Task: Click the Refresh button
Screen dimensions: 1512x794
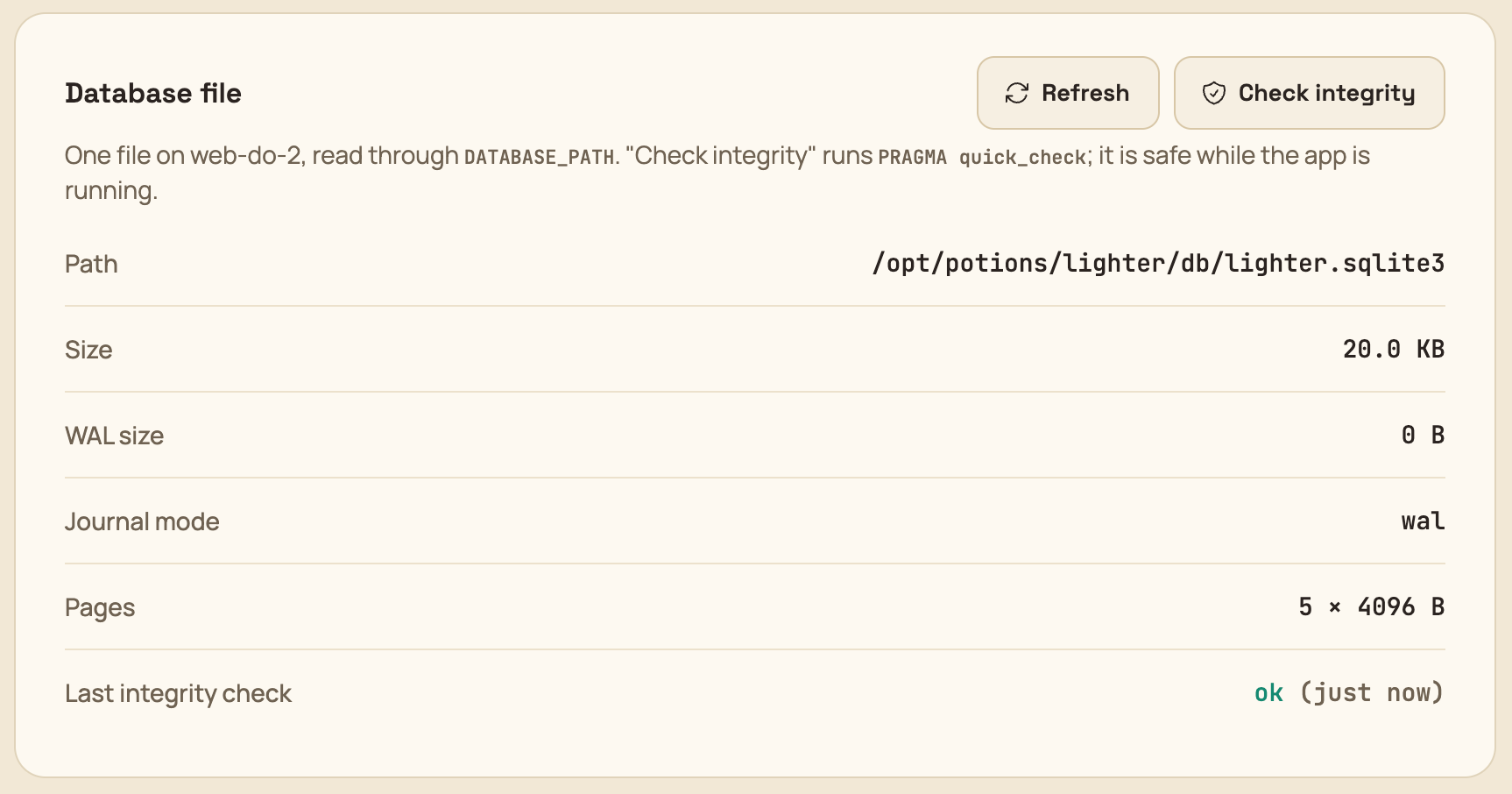Action: pos(1068,93)
